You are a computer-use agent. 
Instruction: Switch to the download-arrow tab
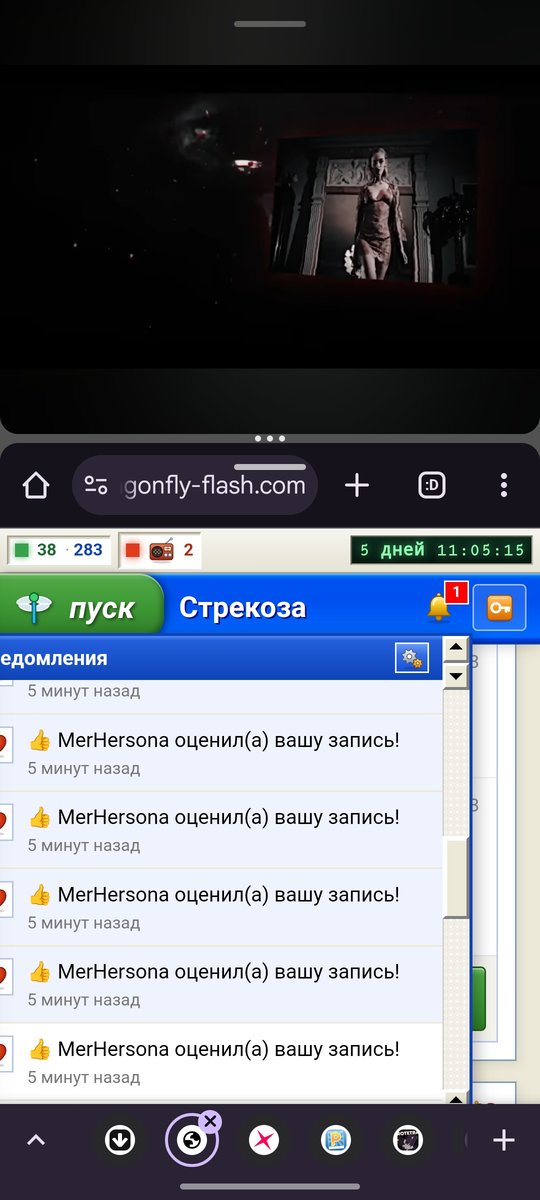120,1140
